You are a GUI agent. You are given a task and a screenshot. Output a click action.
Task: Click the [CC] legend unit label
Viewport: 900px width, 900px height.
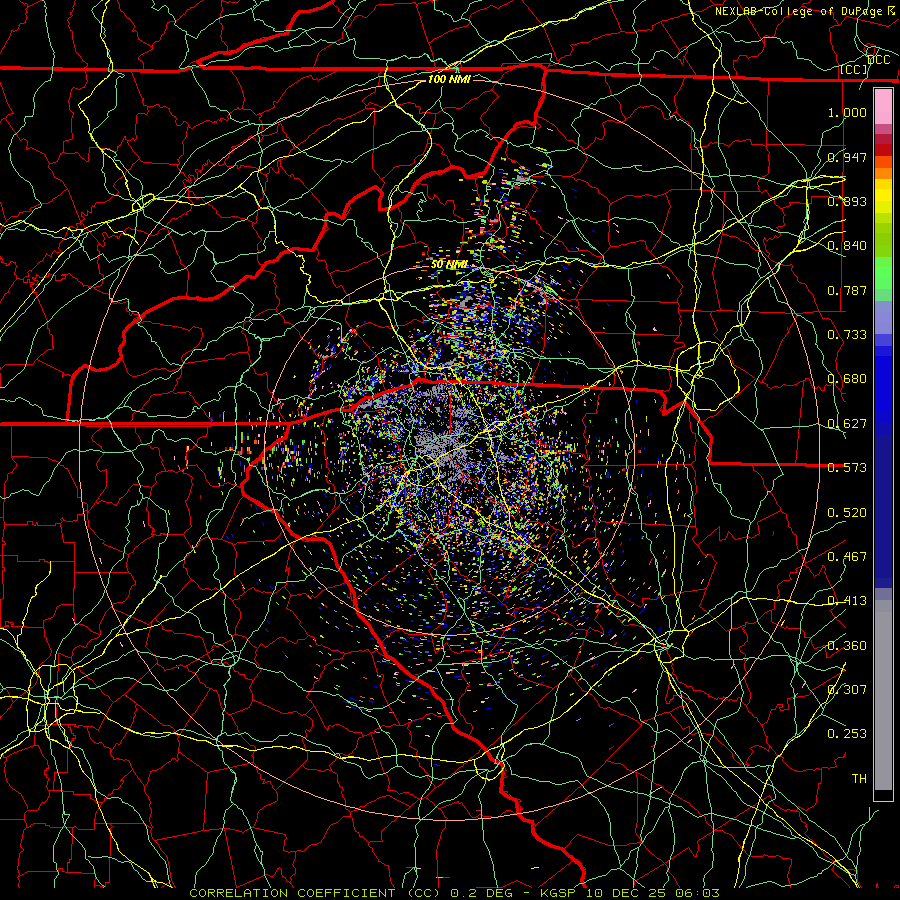pos(854,69)
